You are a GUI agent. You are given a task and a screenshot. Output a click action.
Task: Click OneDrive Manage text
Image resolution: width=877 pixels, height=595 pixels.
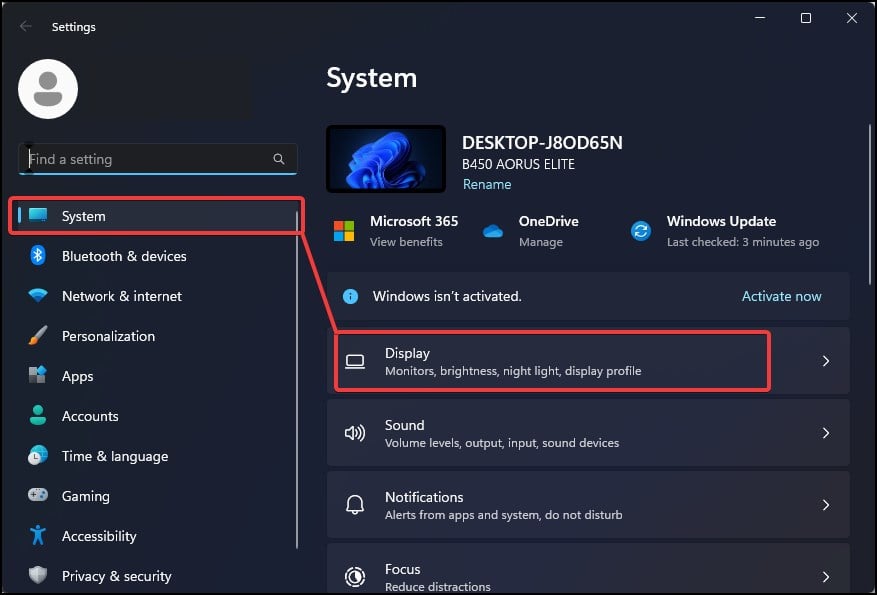(x=540, y=242)
